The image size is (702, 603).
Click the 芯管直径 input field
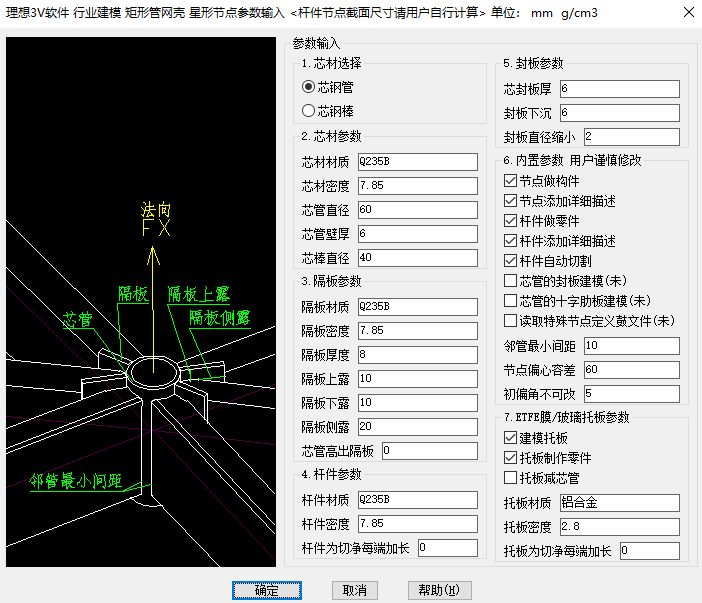click(x=418, y=210)
